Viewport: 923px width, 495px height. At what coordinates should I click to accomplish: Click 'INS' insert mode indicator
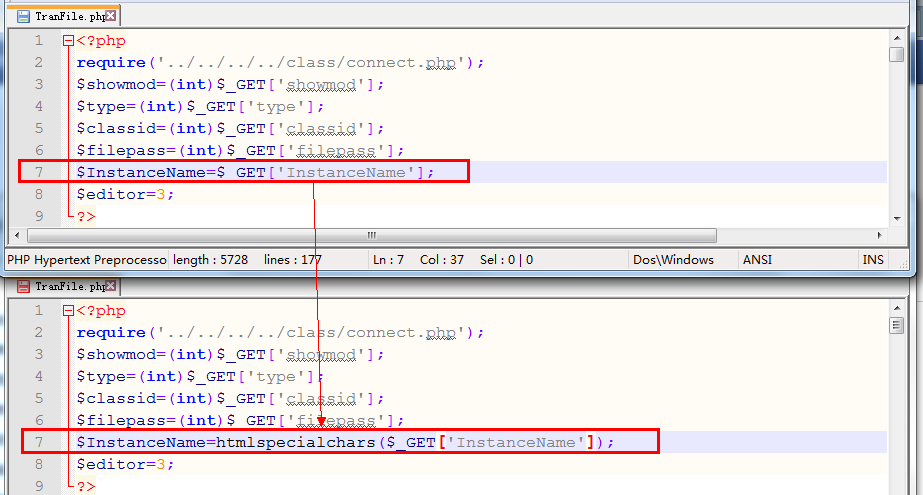coord(873,260)
